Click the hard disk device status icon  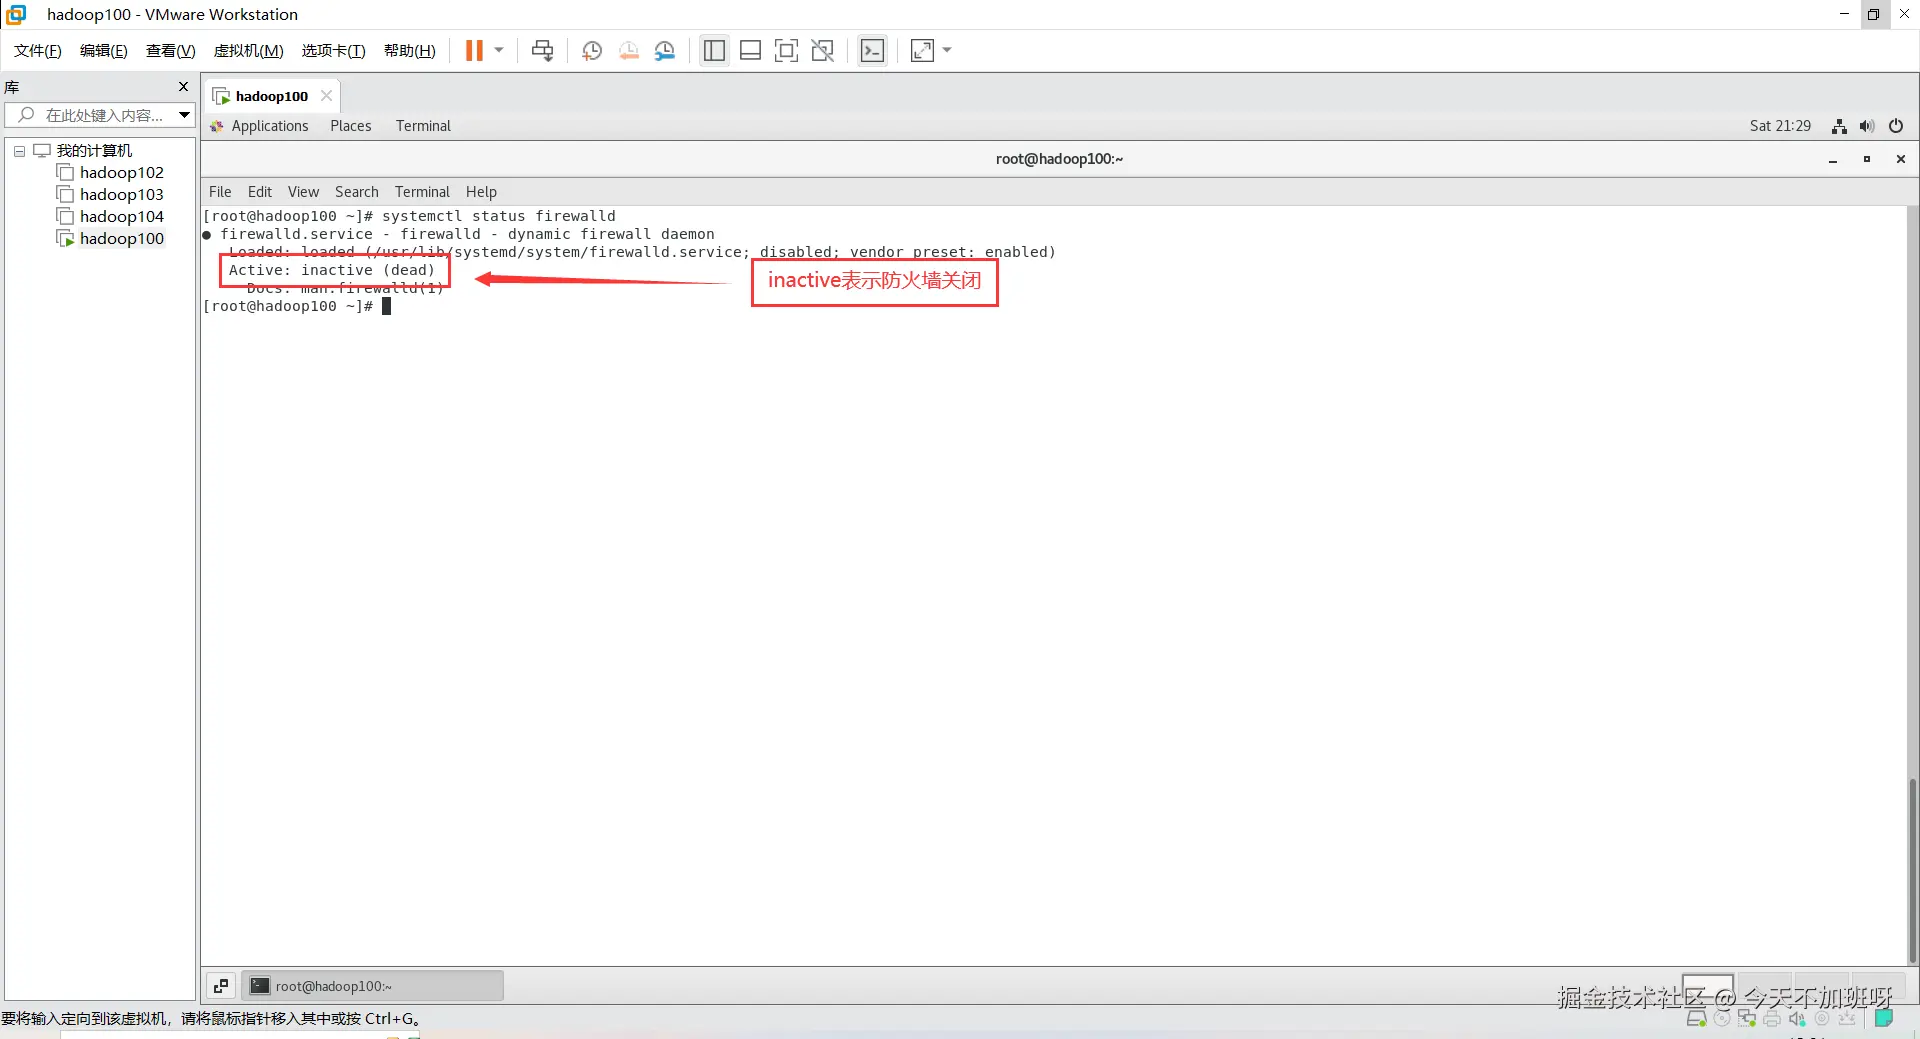pyautogui.click(x=1696, y=1019)
